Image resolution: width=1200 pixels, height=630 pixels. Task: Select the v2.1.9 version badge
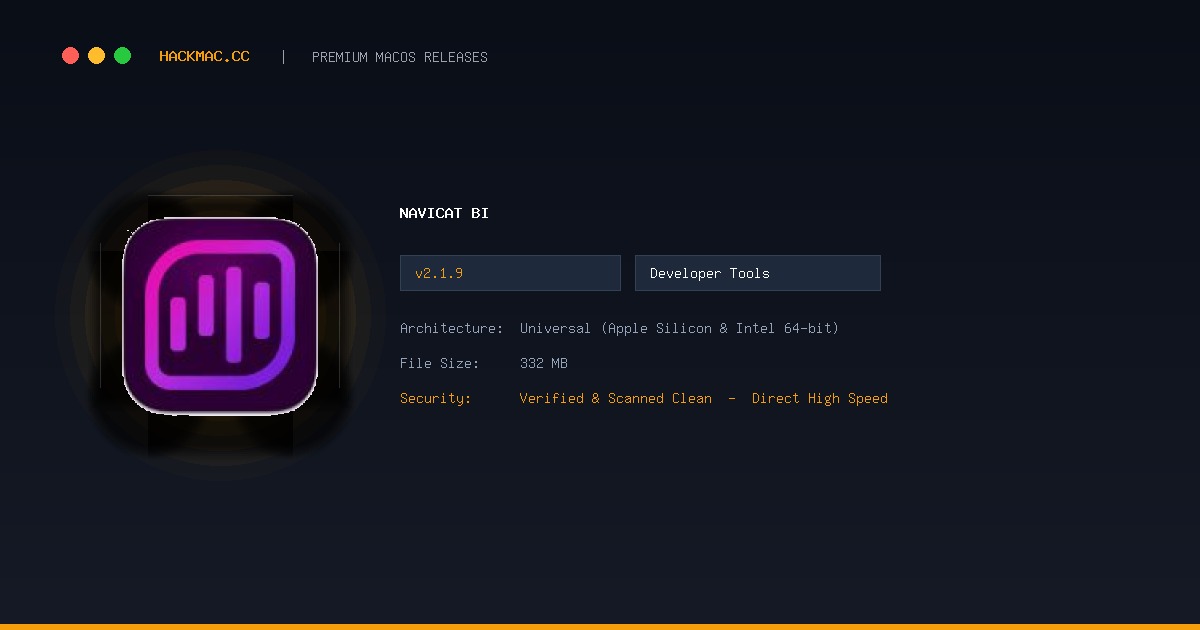[510, 273]
